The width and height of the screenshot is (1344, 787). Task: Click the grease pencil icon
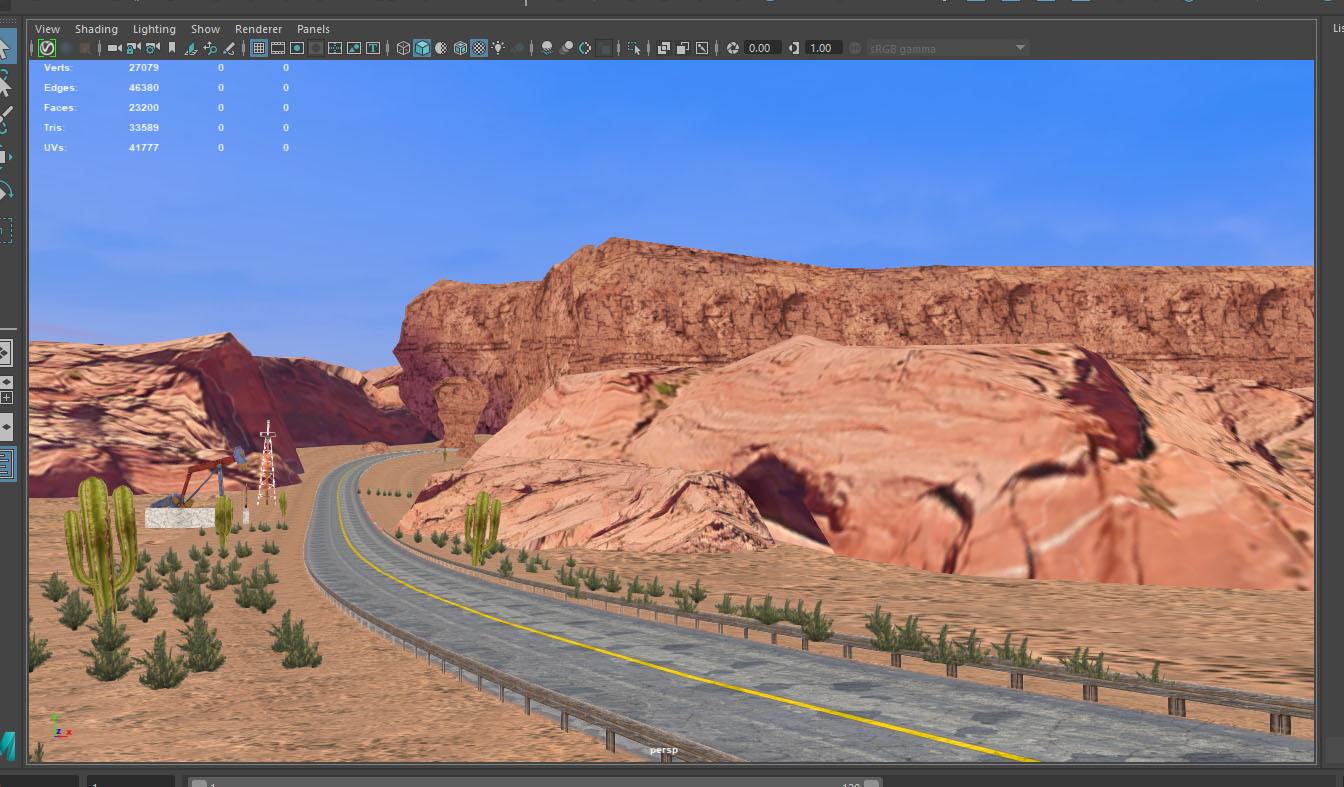tap(229, 48)
